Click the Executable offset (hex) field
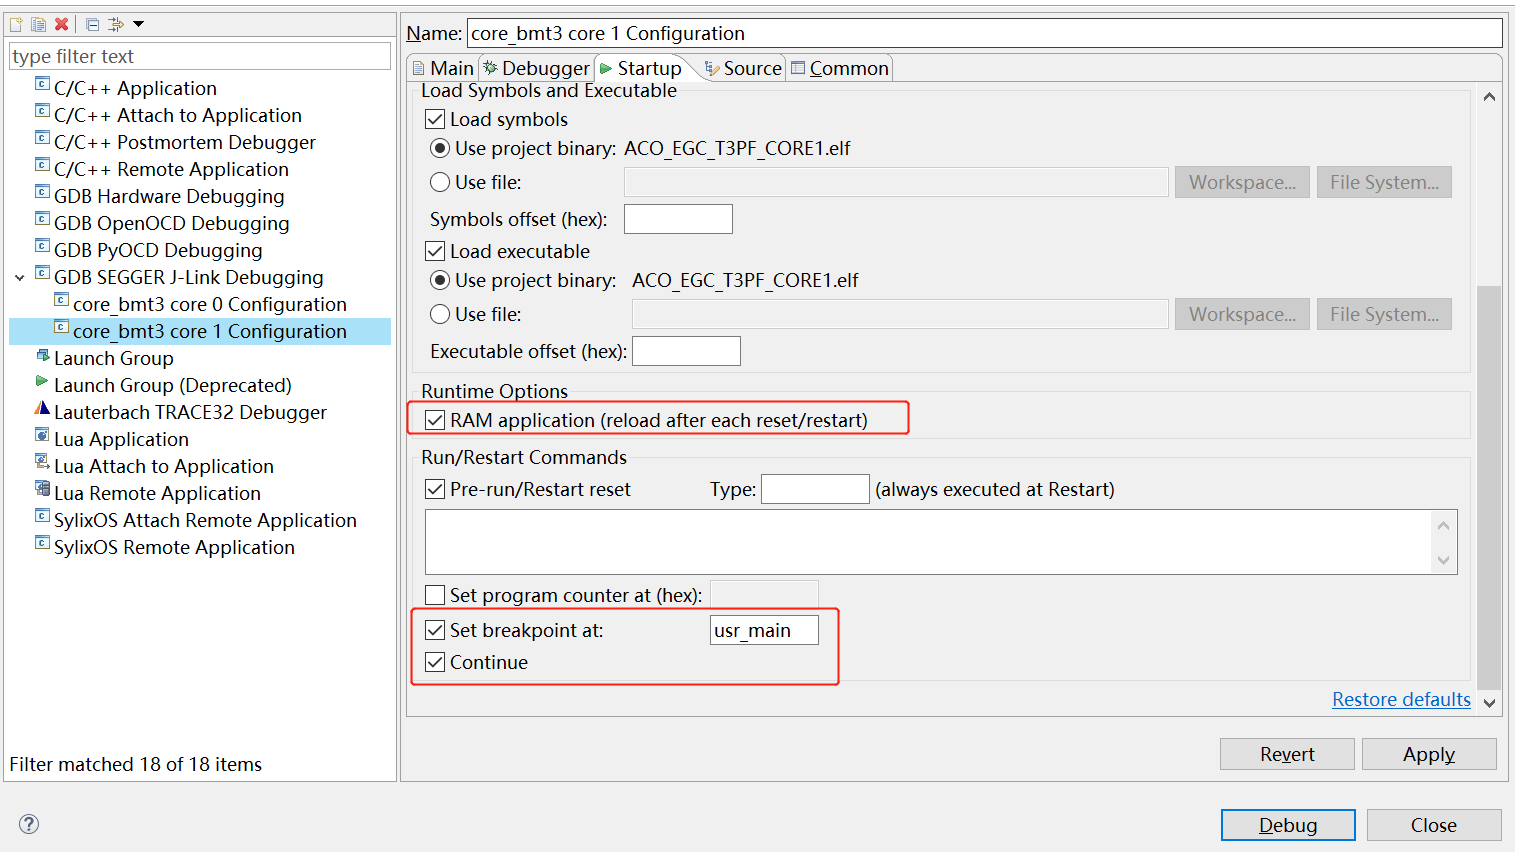1515x852 pixels. 686,351
